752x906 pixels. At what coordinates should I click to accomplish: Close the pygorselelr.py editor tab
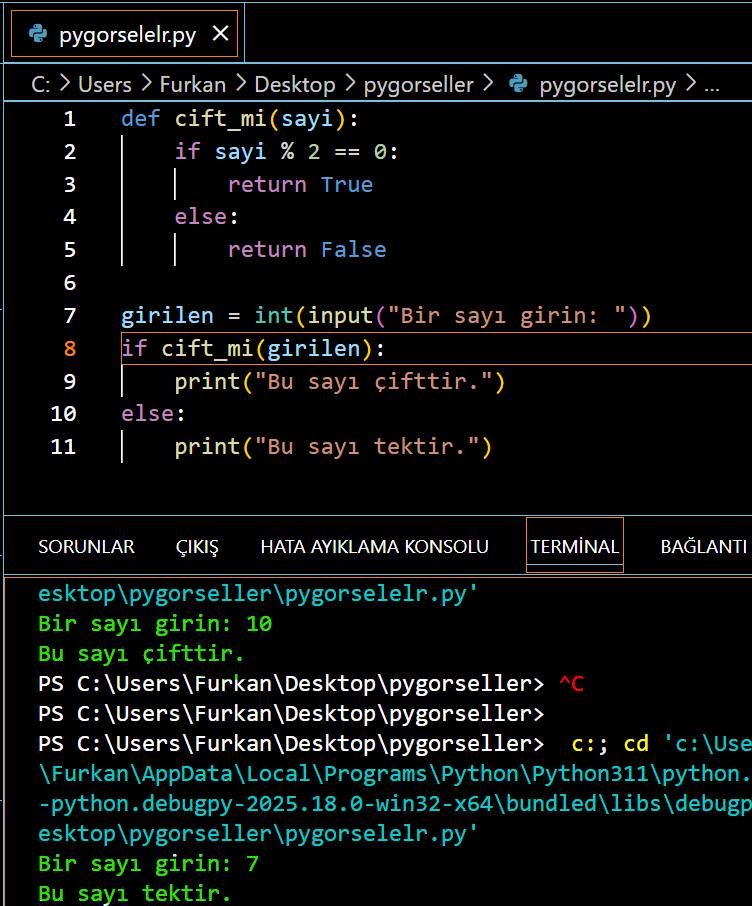[x=220, y=35]
